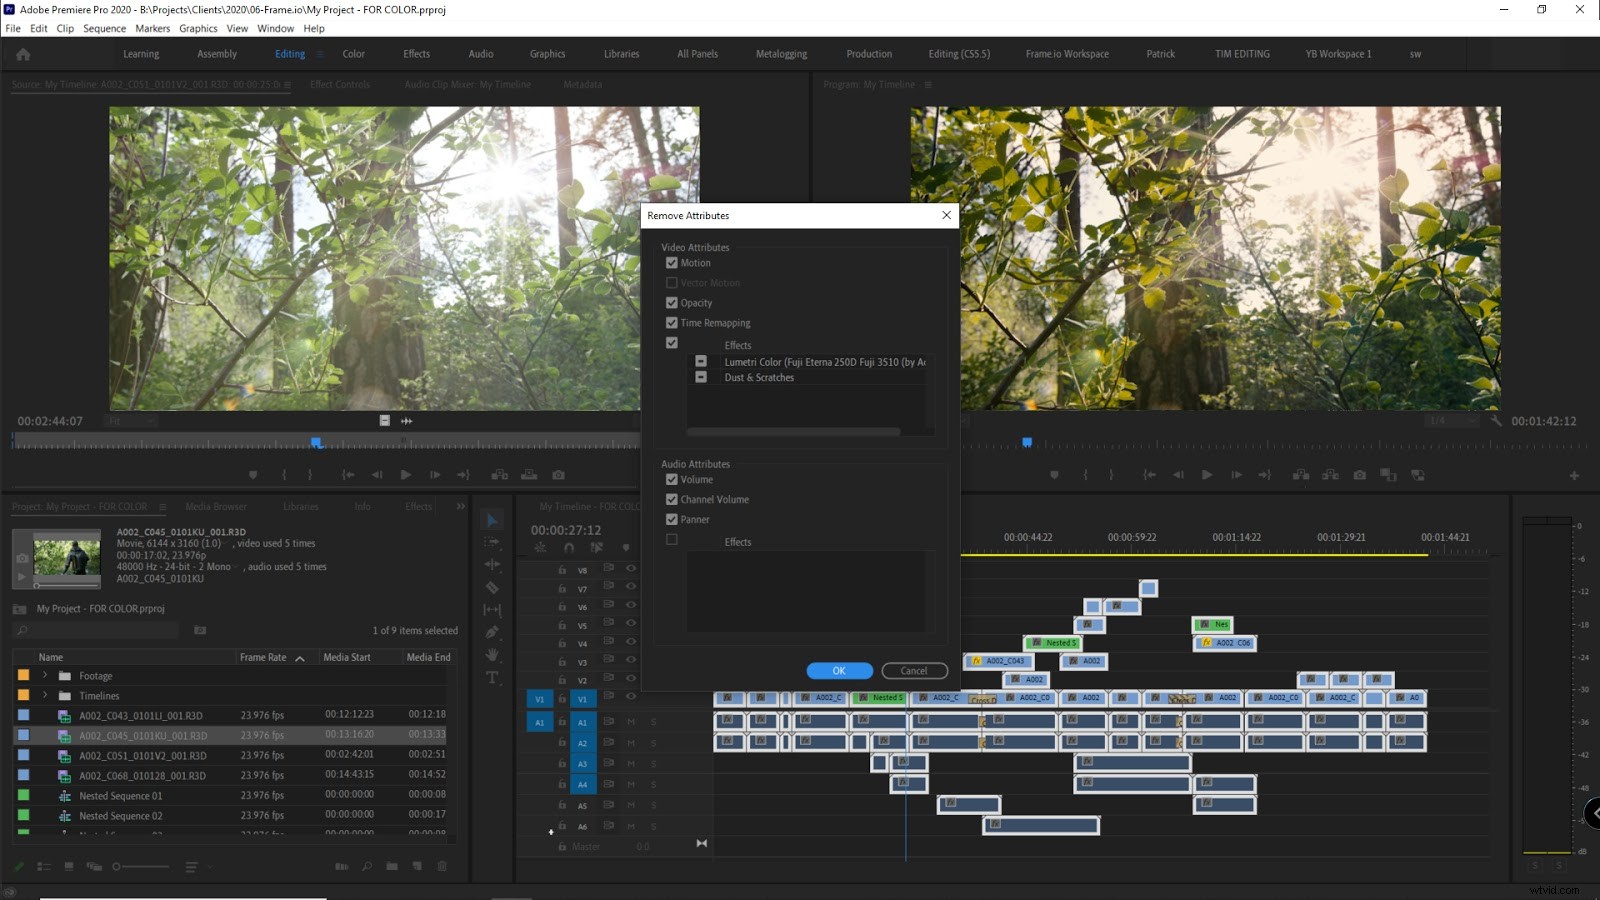Open the Sequence menu

pos(104,28)
